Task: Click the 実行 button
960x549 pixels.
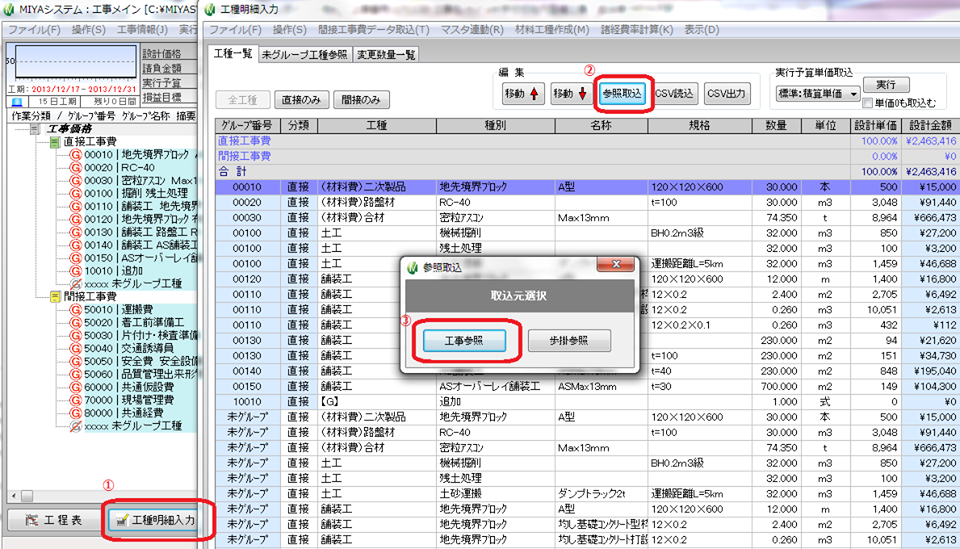Action: click(x=886, y=84)
